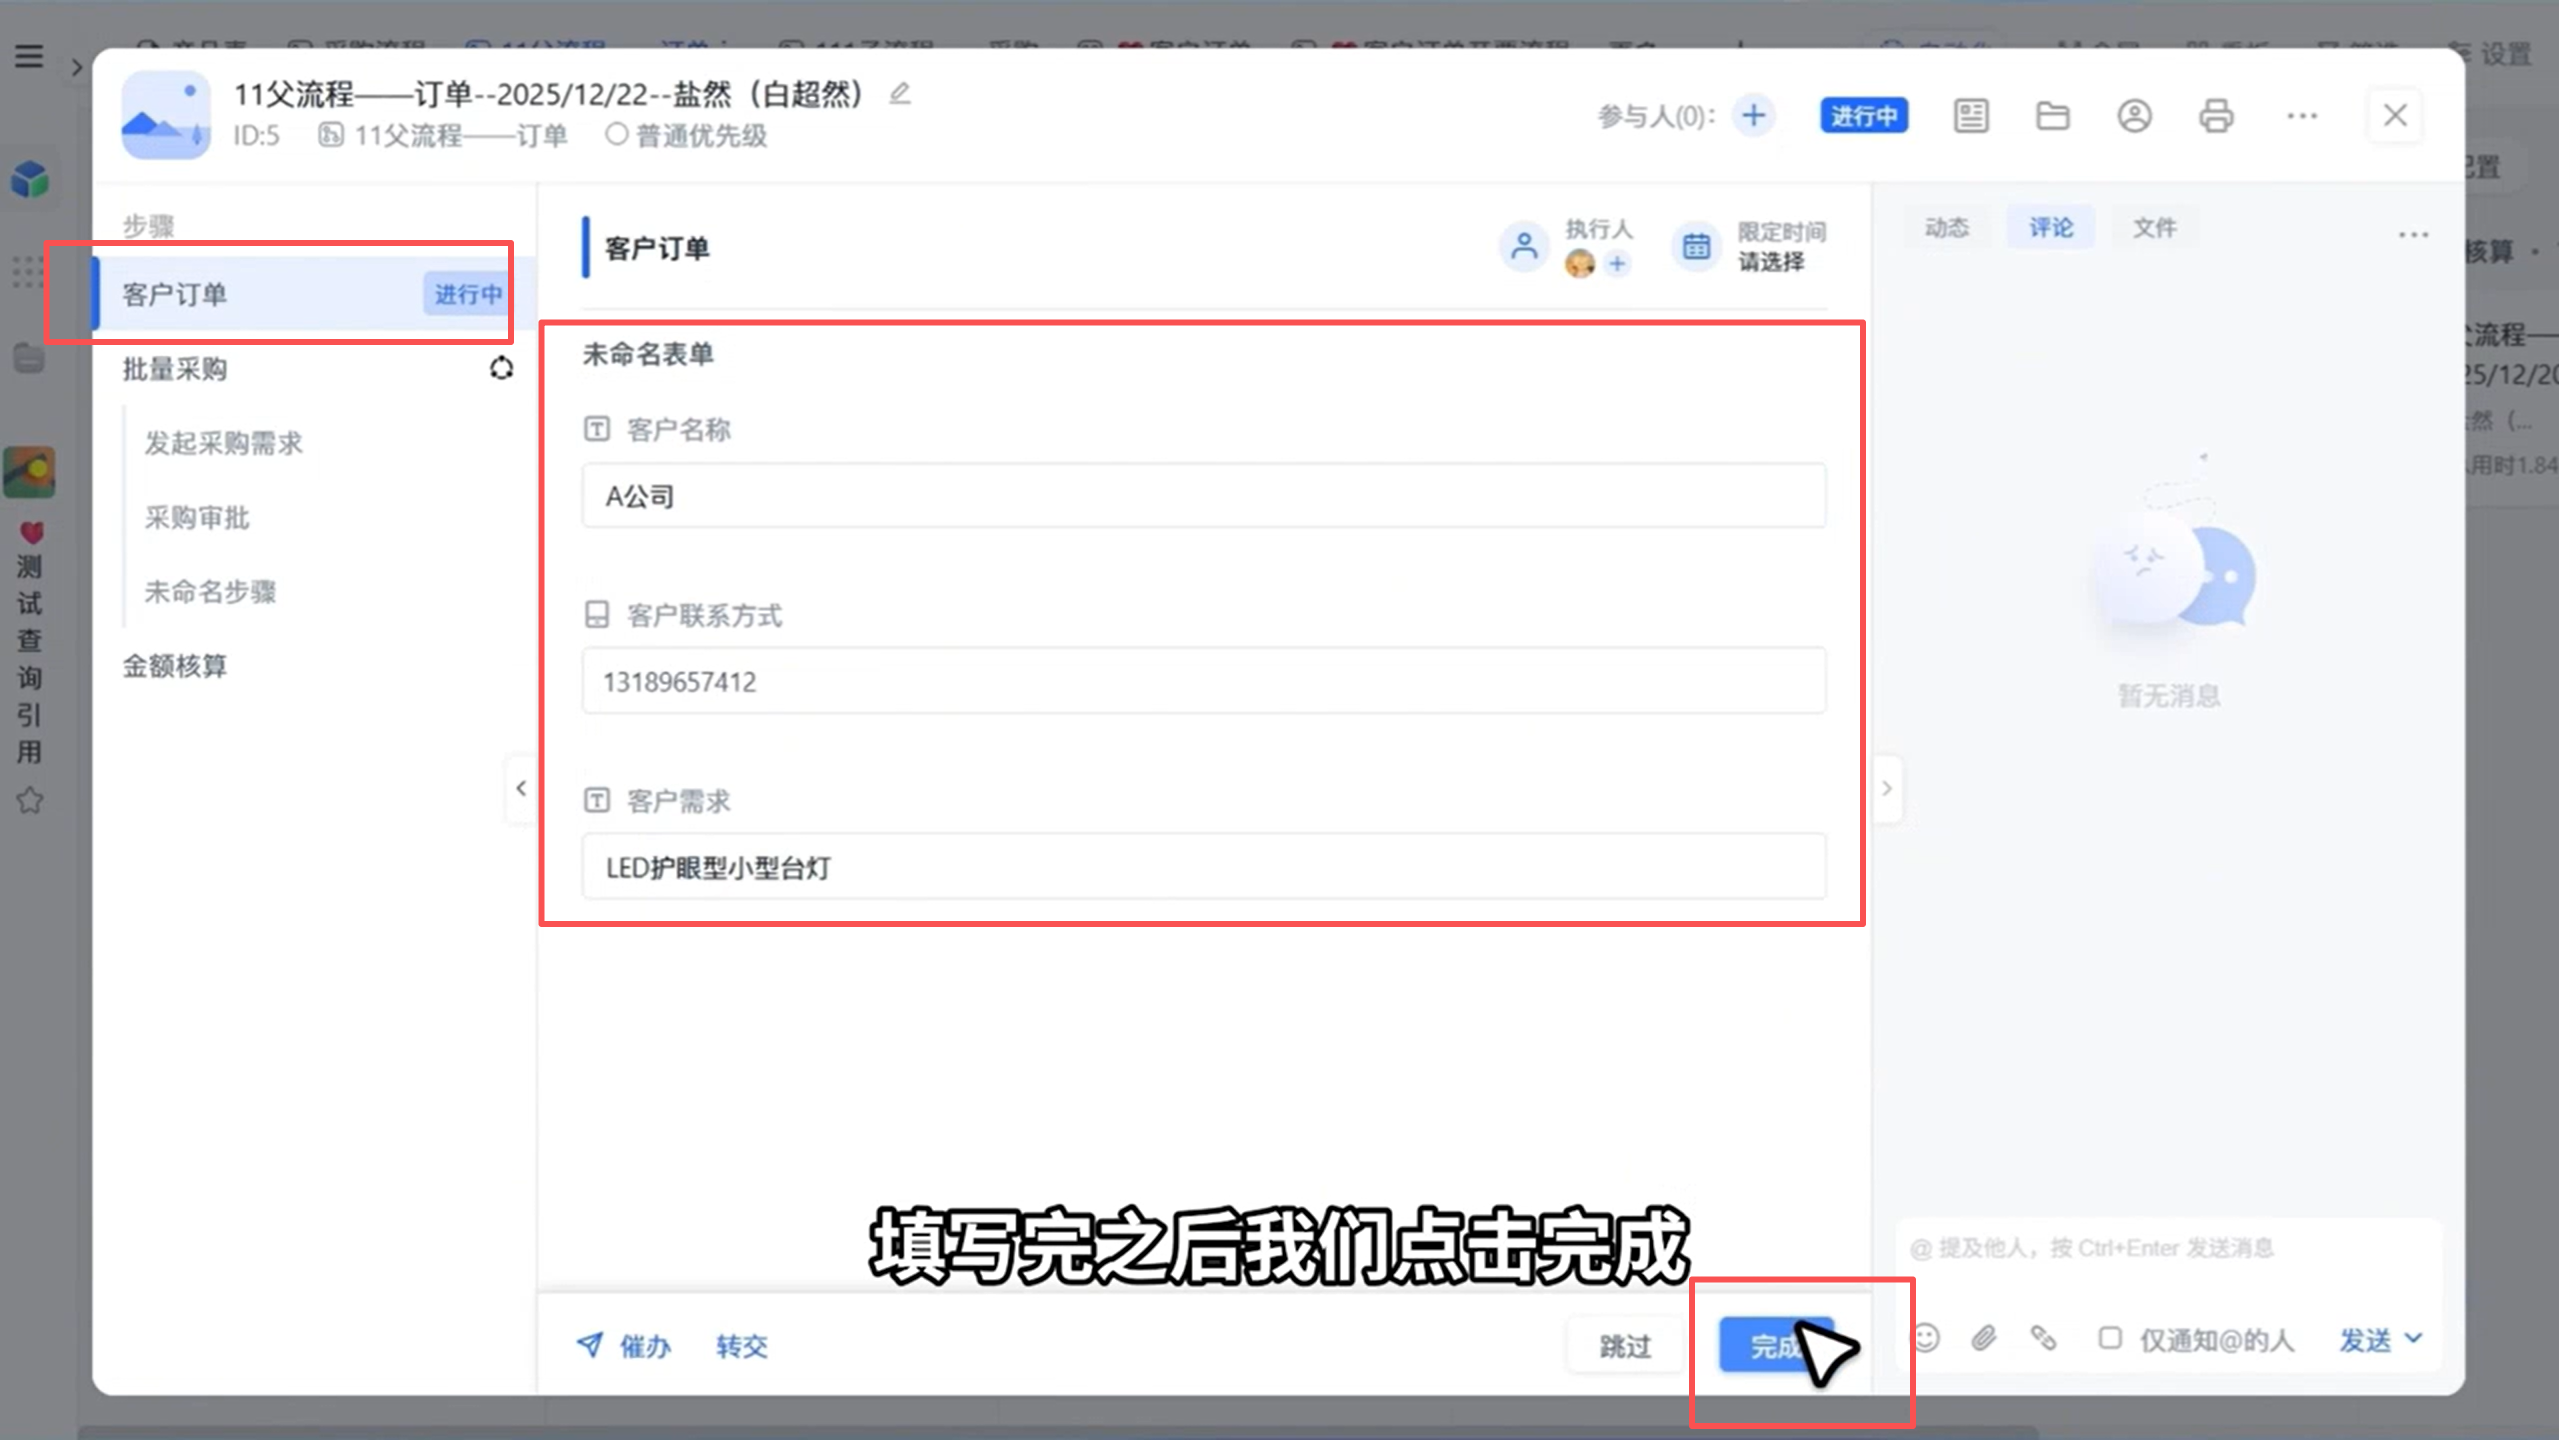The height and width of the screenshot is (1440, 2559).
Task: Click the blue cube app icon in sidebar
Action: [x=30, y=180]
